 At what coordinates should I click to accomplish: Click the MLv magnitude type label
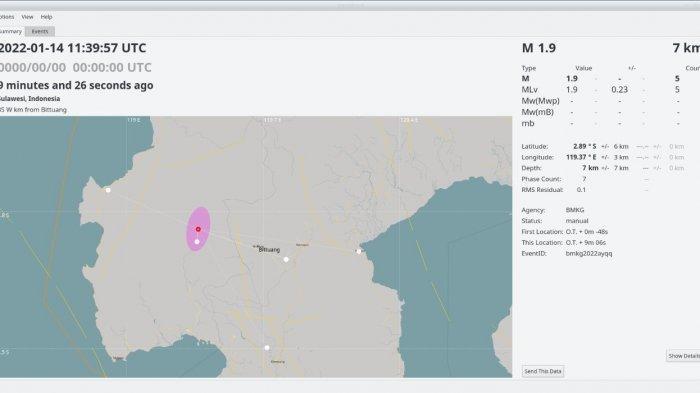pos(529,90)
